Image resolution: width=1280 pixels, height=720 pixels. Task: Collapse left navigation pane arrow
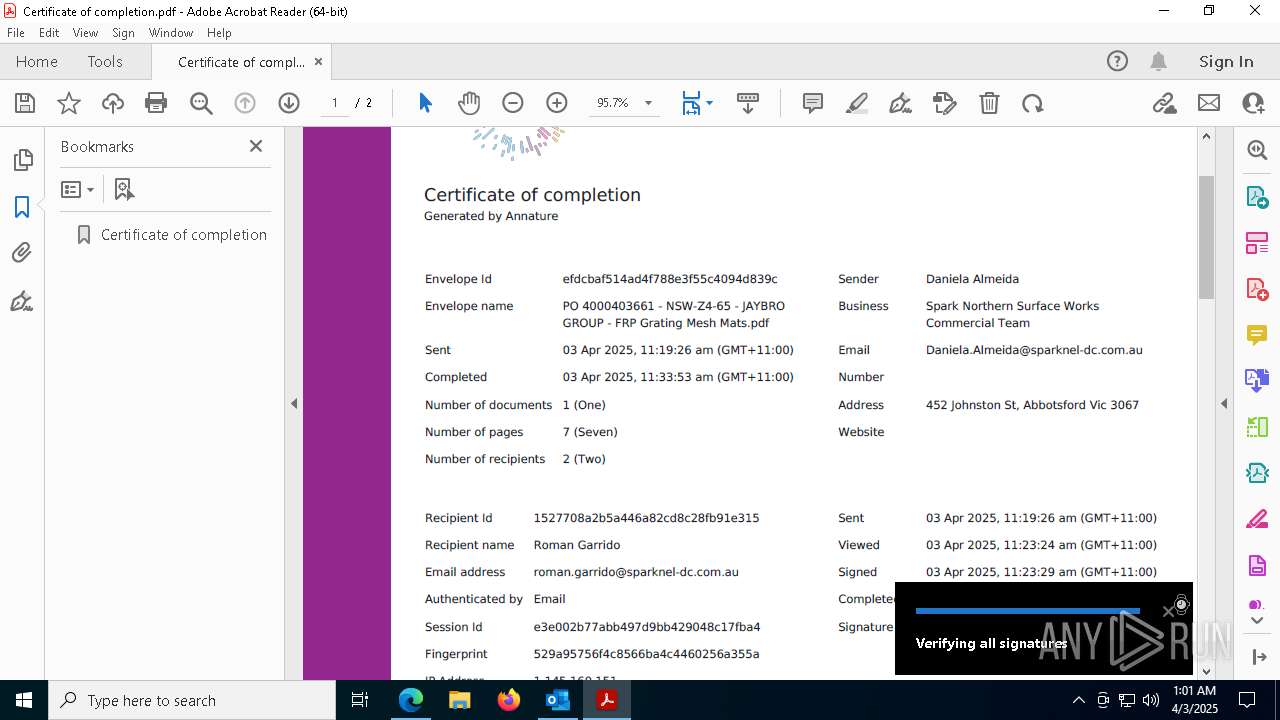[294, 404]
